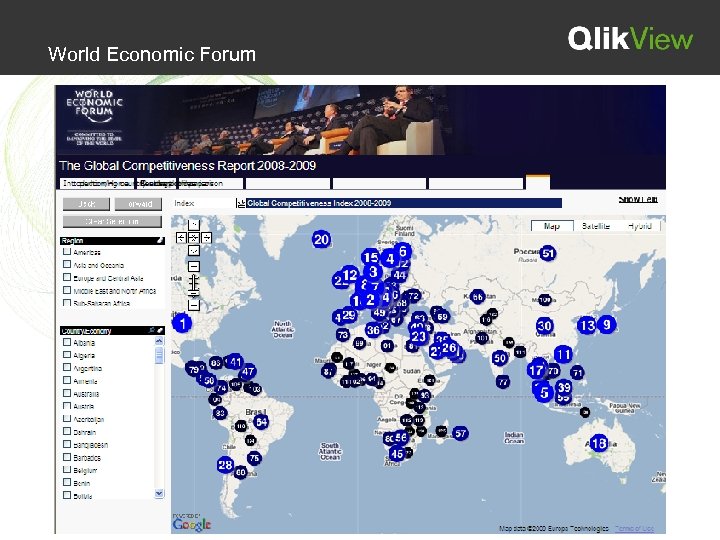The height and width of the screenshot is (540, 720).
Task: Click marker 30 on China
Action: pos(544,326)
